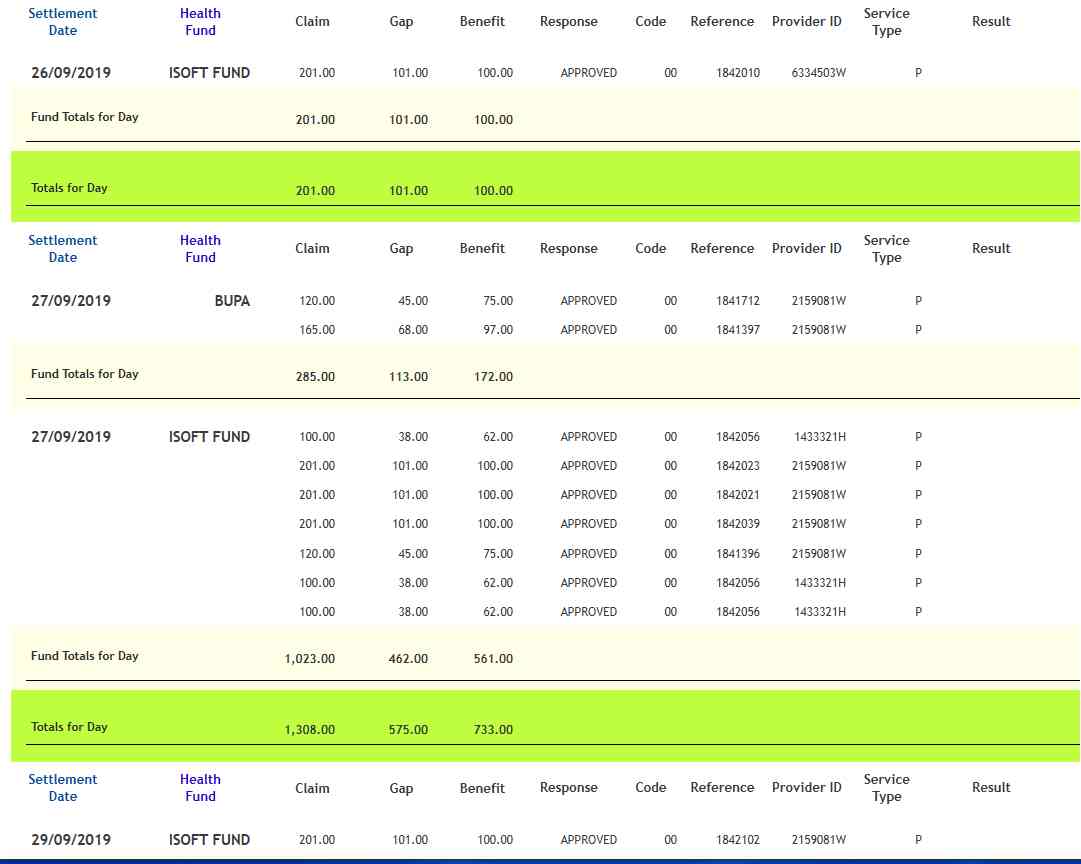The height and width of the screenshot is (864, 1081).
Task: Sort by Settlement Date header above the 26/09/2019 row
Action: click(x=63, y=21)
